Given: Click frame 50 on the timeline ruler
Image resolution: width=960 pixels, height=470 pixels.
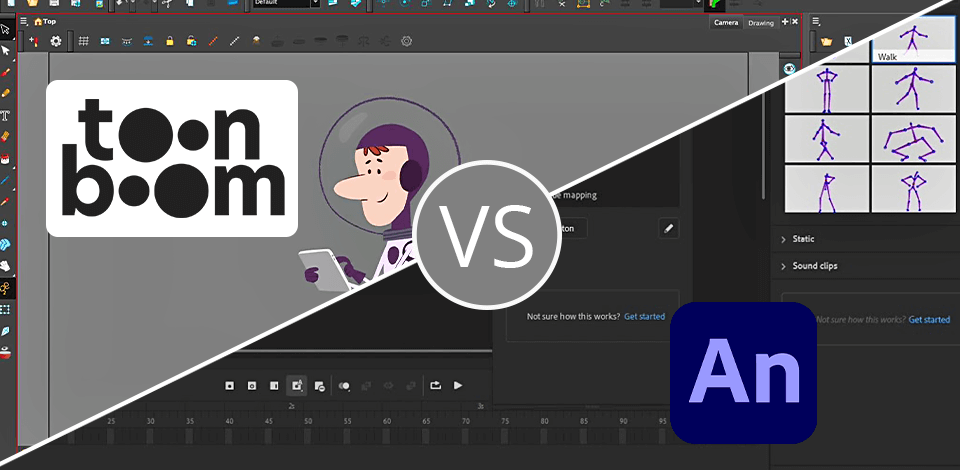Looking at the screenshot, I should point(308,421).
